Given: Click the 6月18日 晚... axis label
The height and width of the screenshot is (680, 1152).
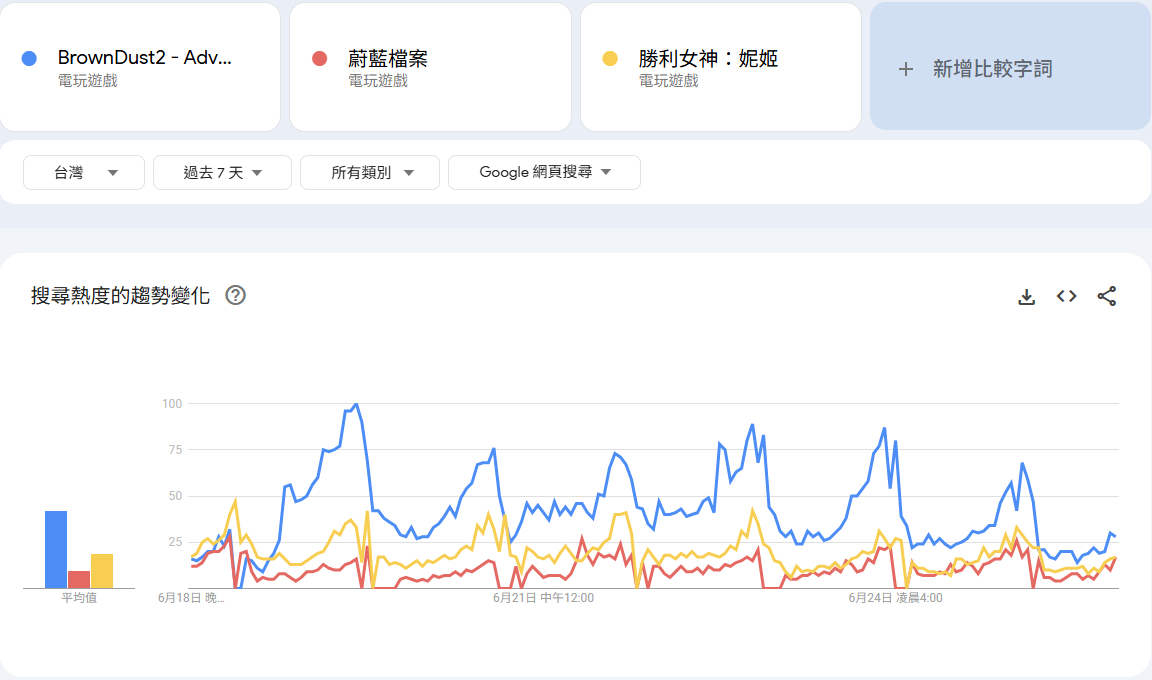Looking at the screenshot, I should coord(191,598).
